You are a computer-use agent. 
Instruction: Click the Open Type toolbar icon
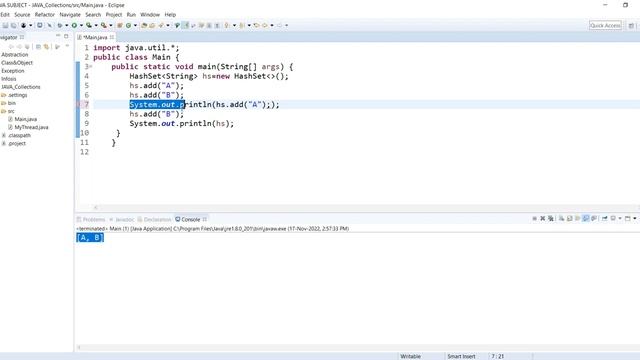click(x=144, y=25)
